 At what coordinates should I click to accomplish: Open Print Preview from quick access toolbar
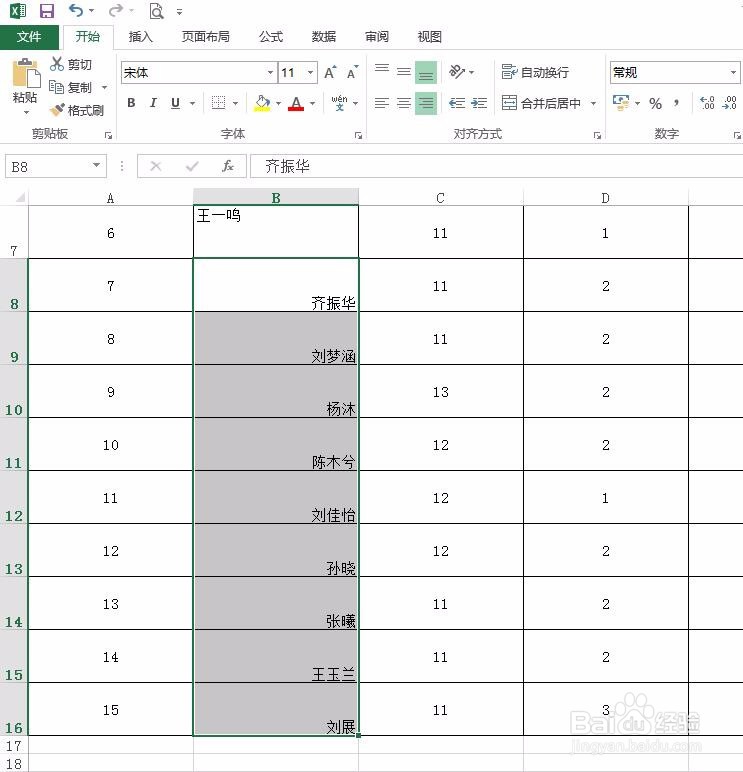point(156,10)
